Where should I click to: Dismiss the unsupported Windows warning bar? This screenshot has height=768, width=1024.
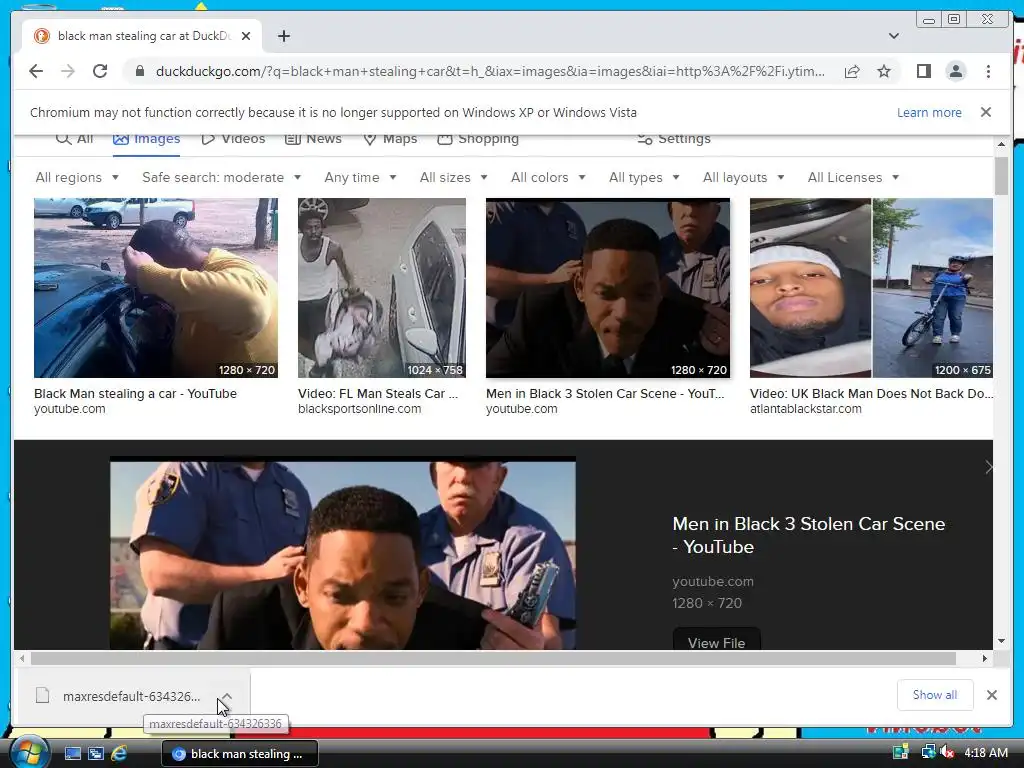[985, 112]
